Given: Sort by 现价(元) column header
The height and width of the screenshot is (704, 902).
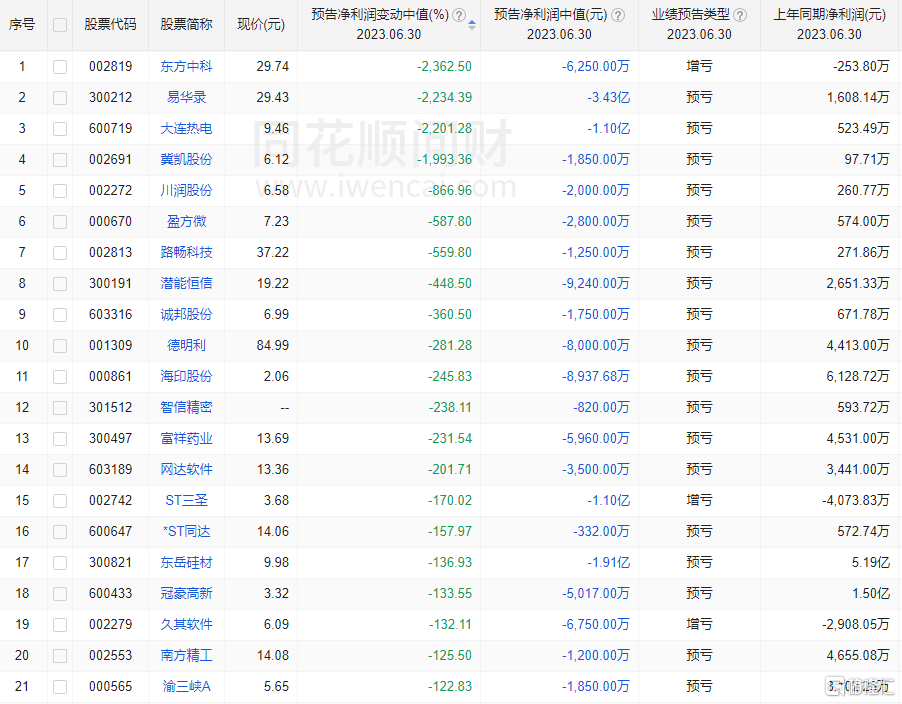Looking at the screenshot, I should coord(259,25).
